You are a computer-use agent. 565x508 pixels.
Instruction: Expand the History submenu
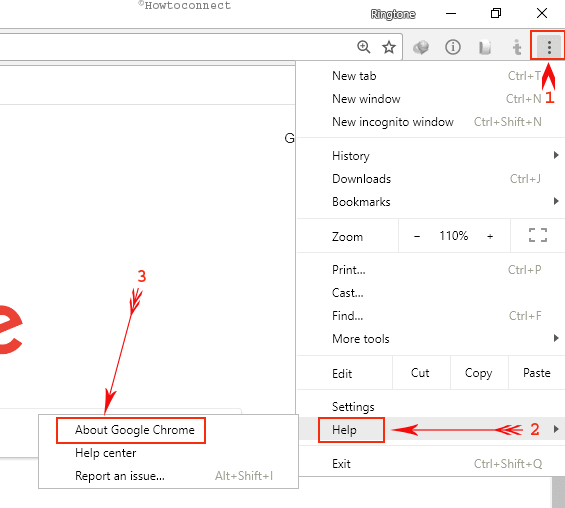(431, 156)
